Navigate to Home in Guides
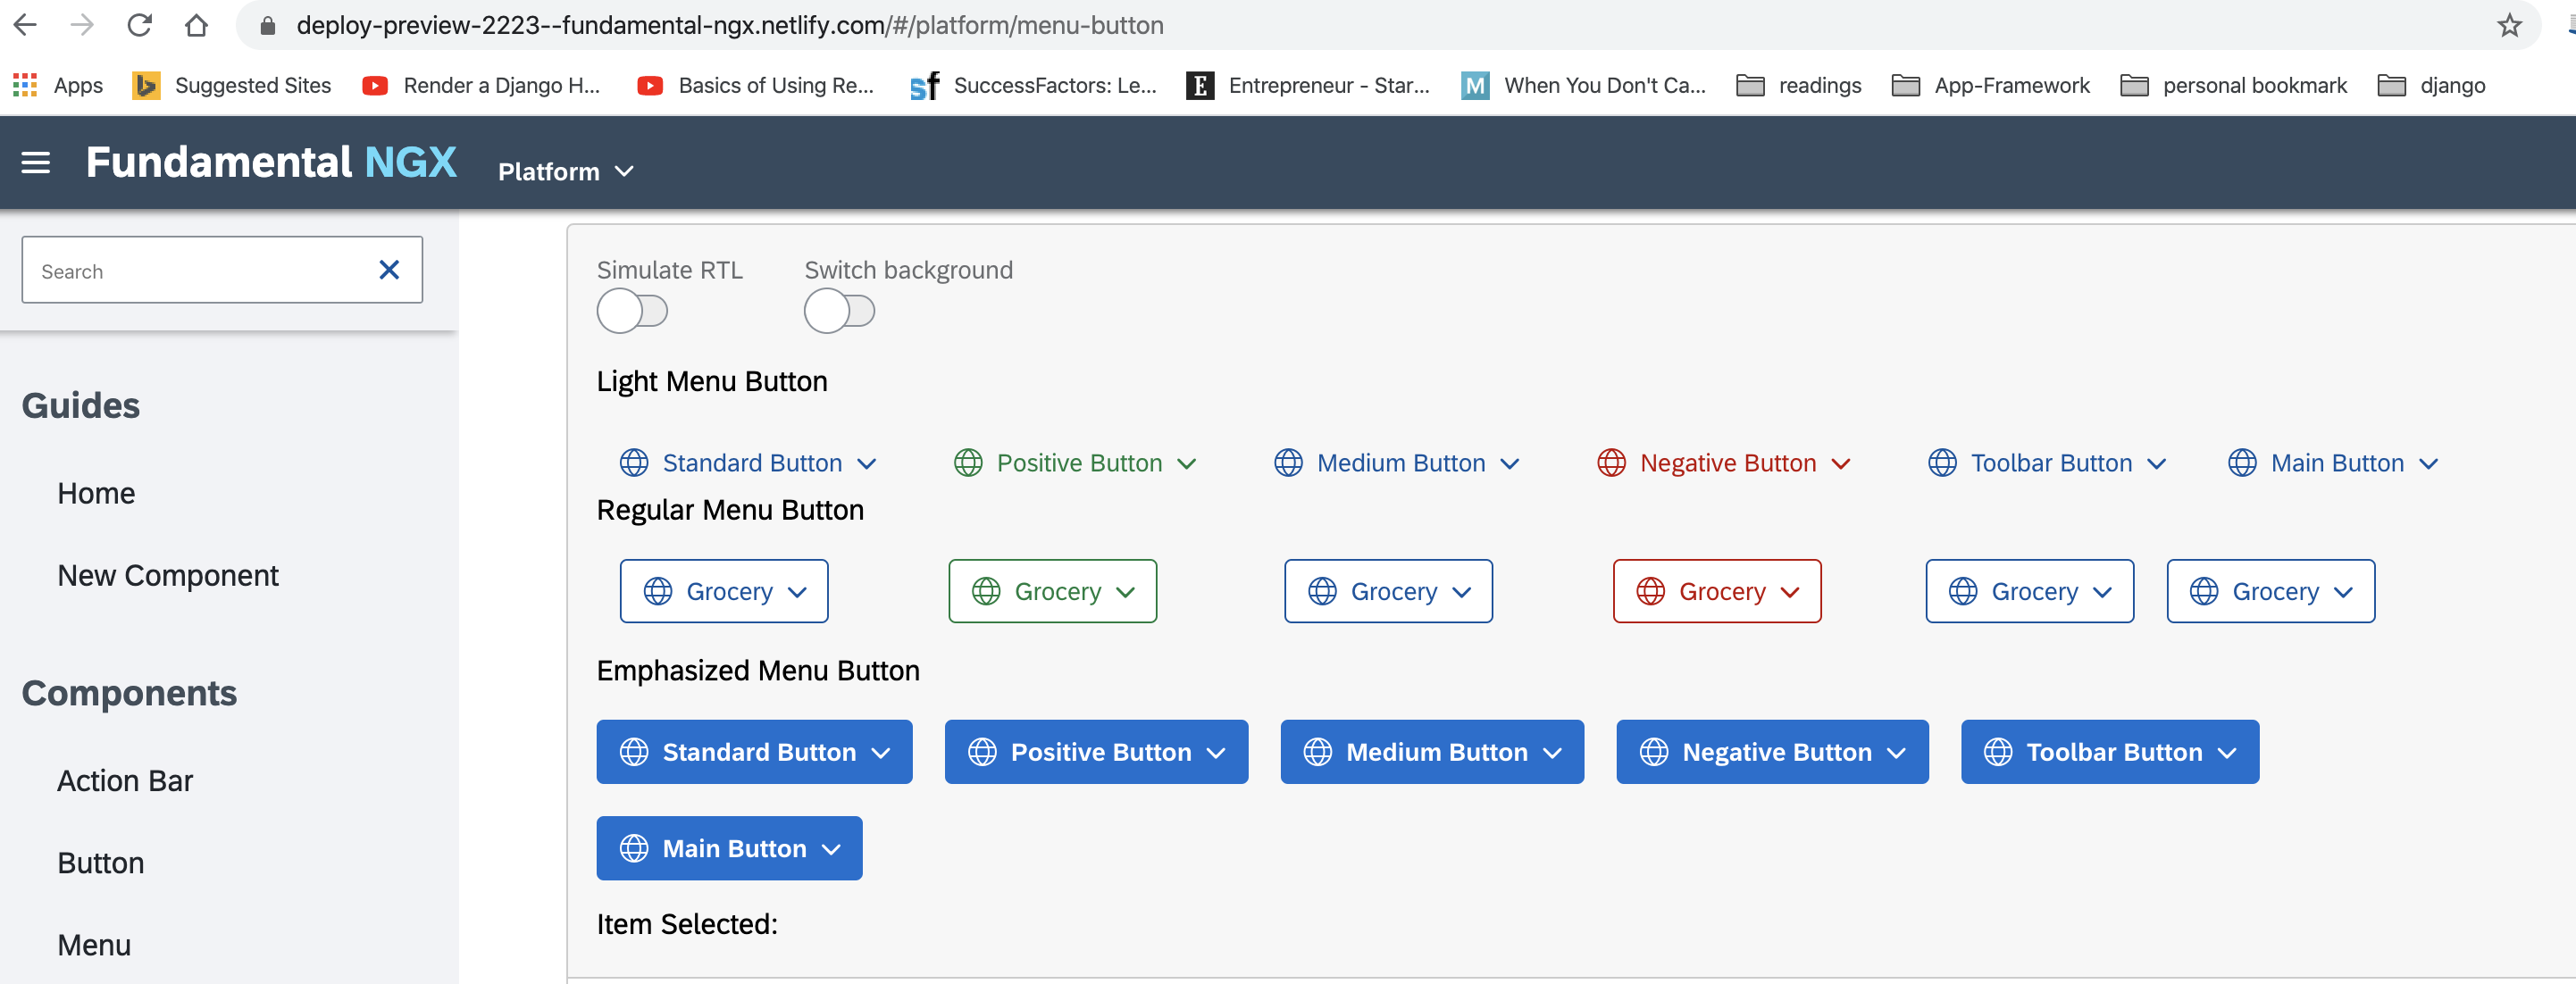 click(x=96, y=493)
